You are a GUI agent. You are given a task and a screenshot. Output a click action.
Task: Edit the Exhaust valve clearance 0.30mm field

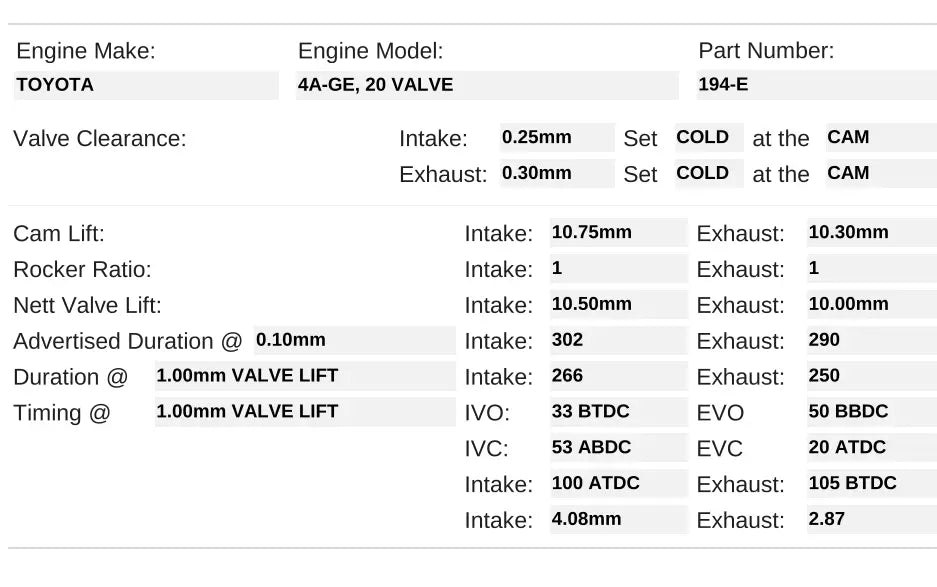(557, 173)
